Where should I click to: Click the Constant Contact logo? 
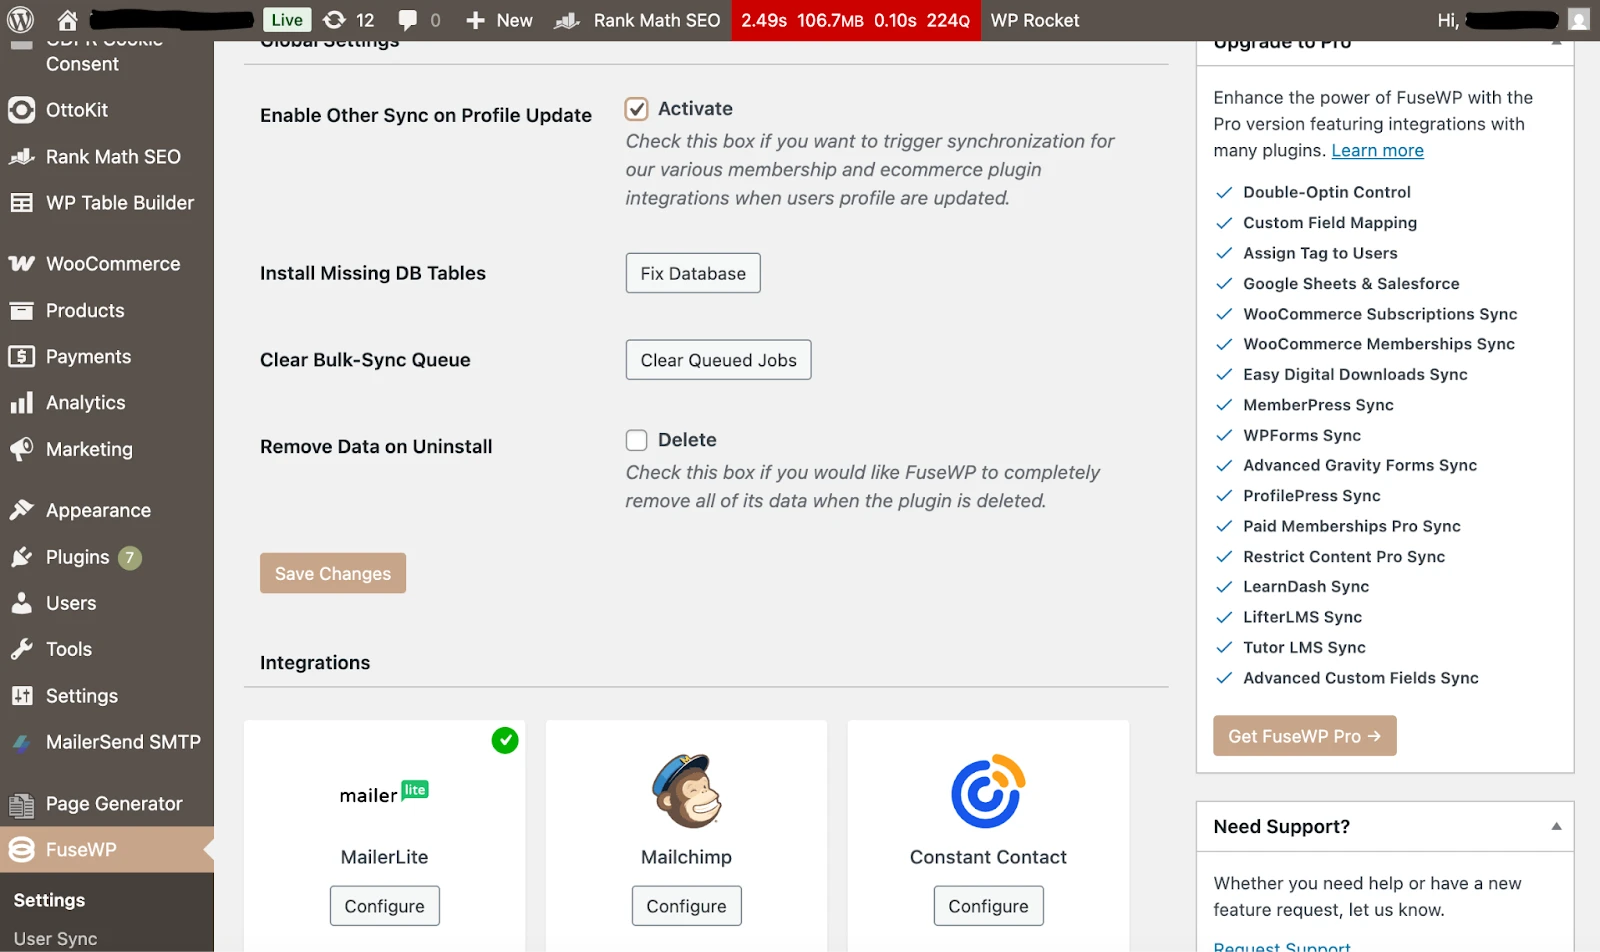(x=988, y=791)
